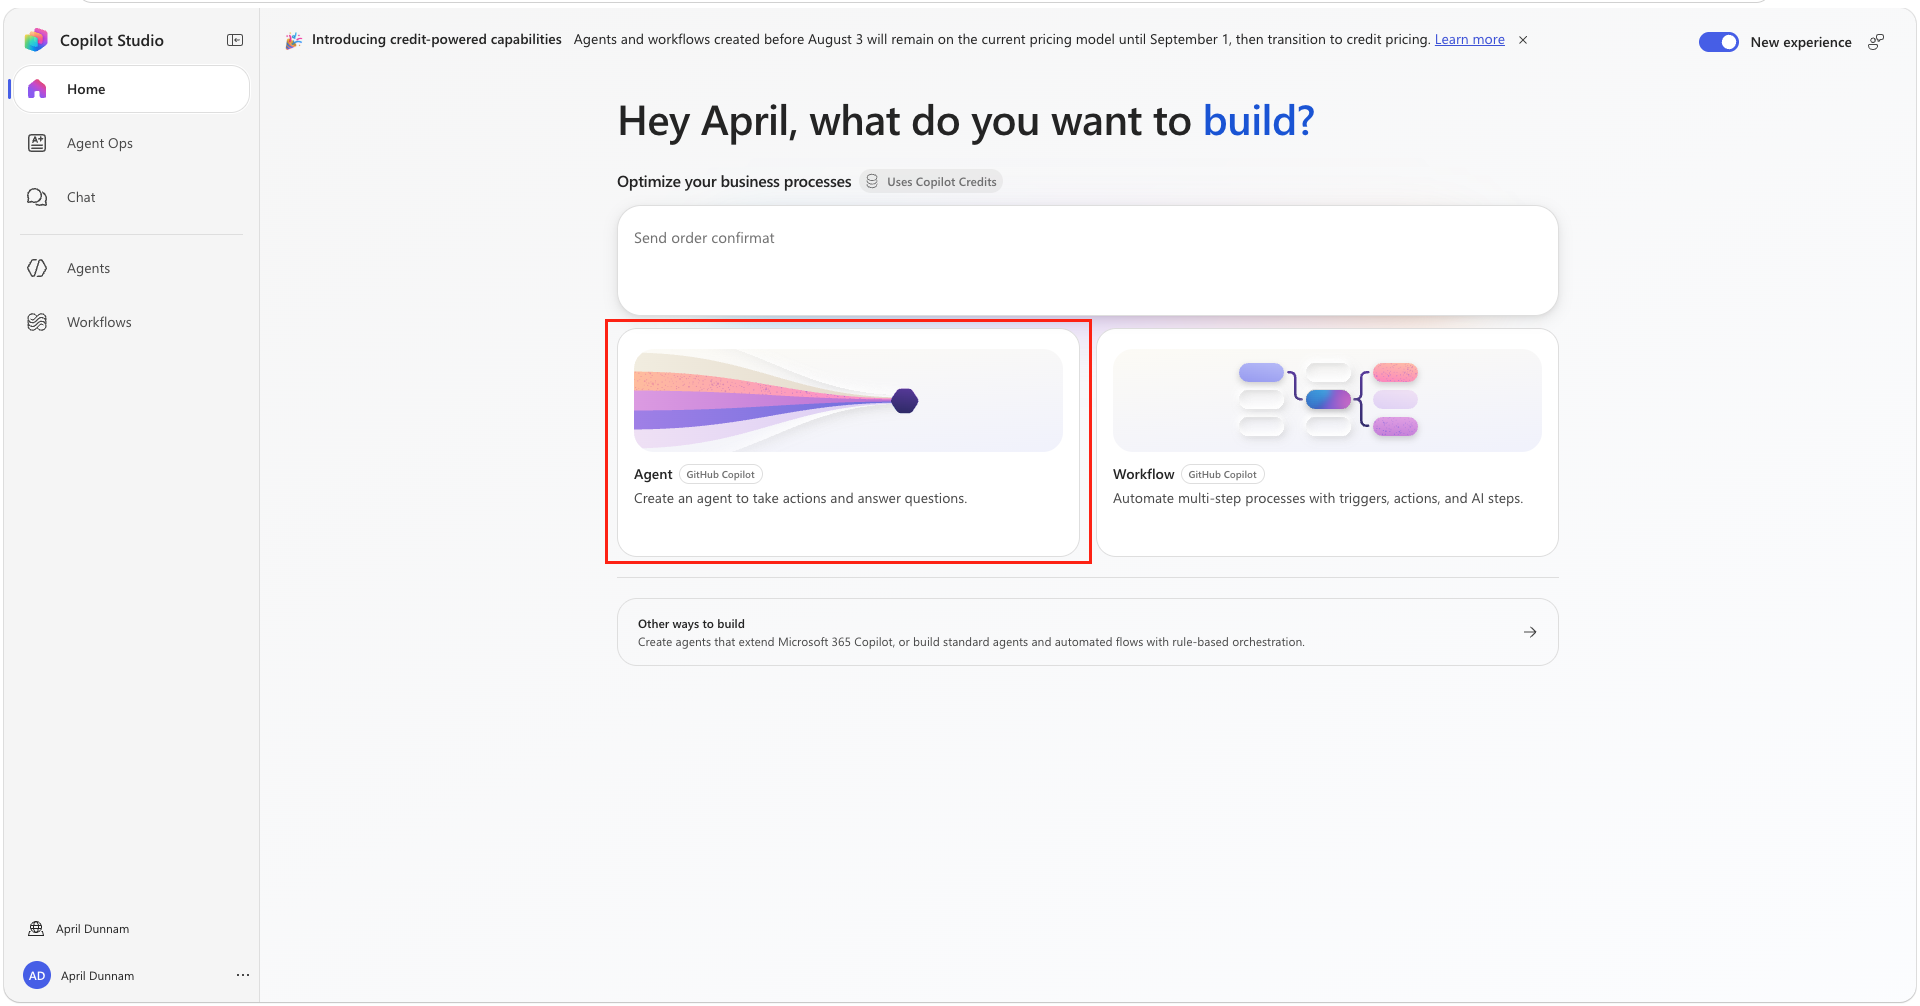Viewport: 1920px width, 1006px height.
Task: Click the Copilot Studio title text
Action: [x=112, y=40]
